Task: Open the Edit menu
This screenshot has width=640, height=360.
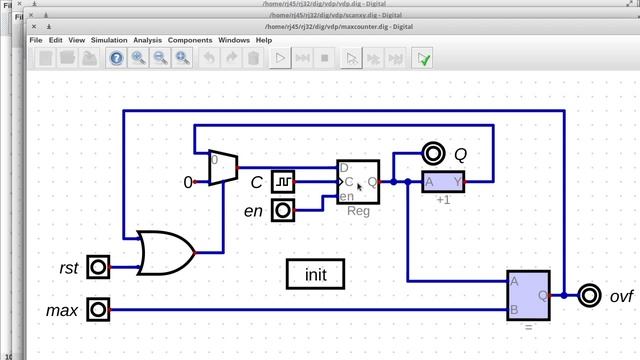Action: [x=56, y=40]
